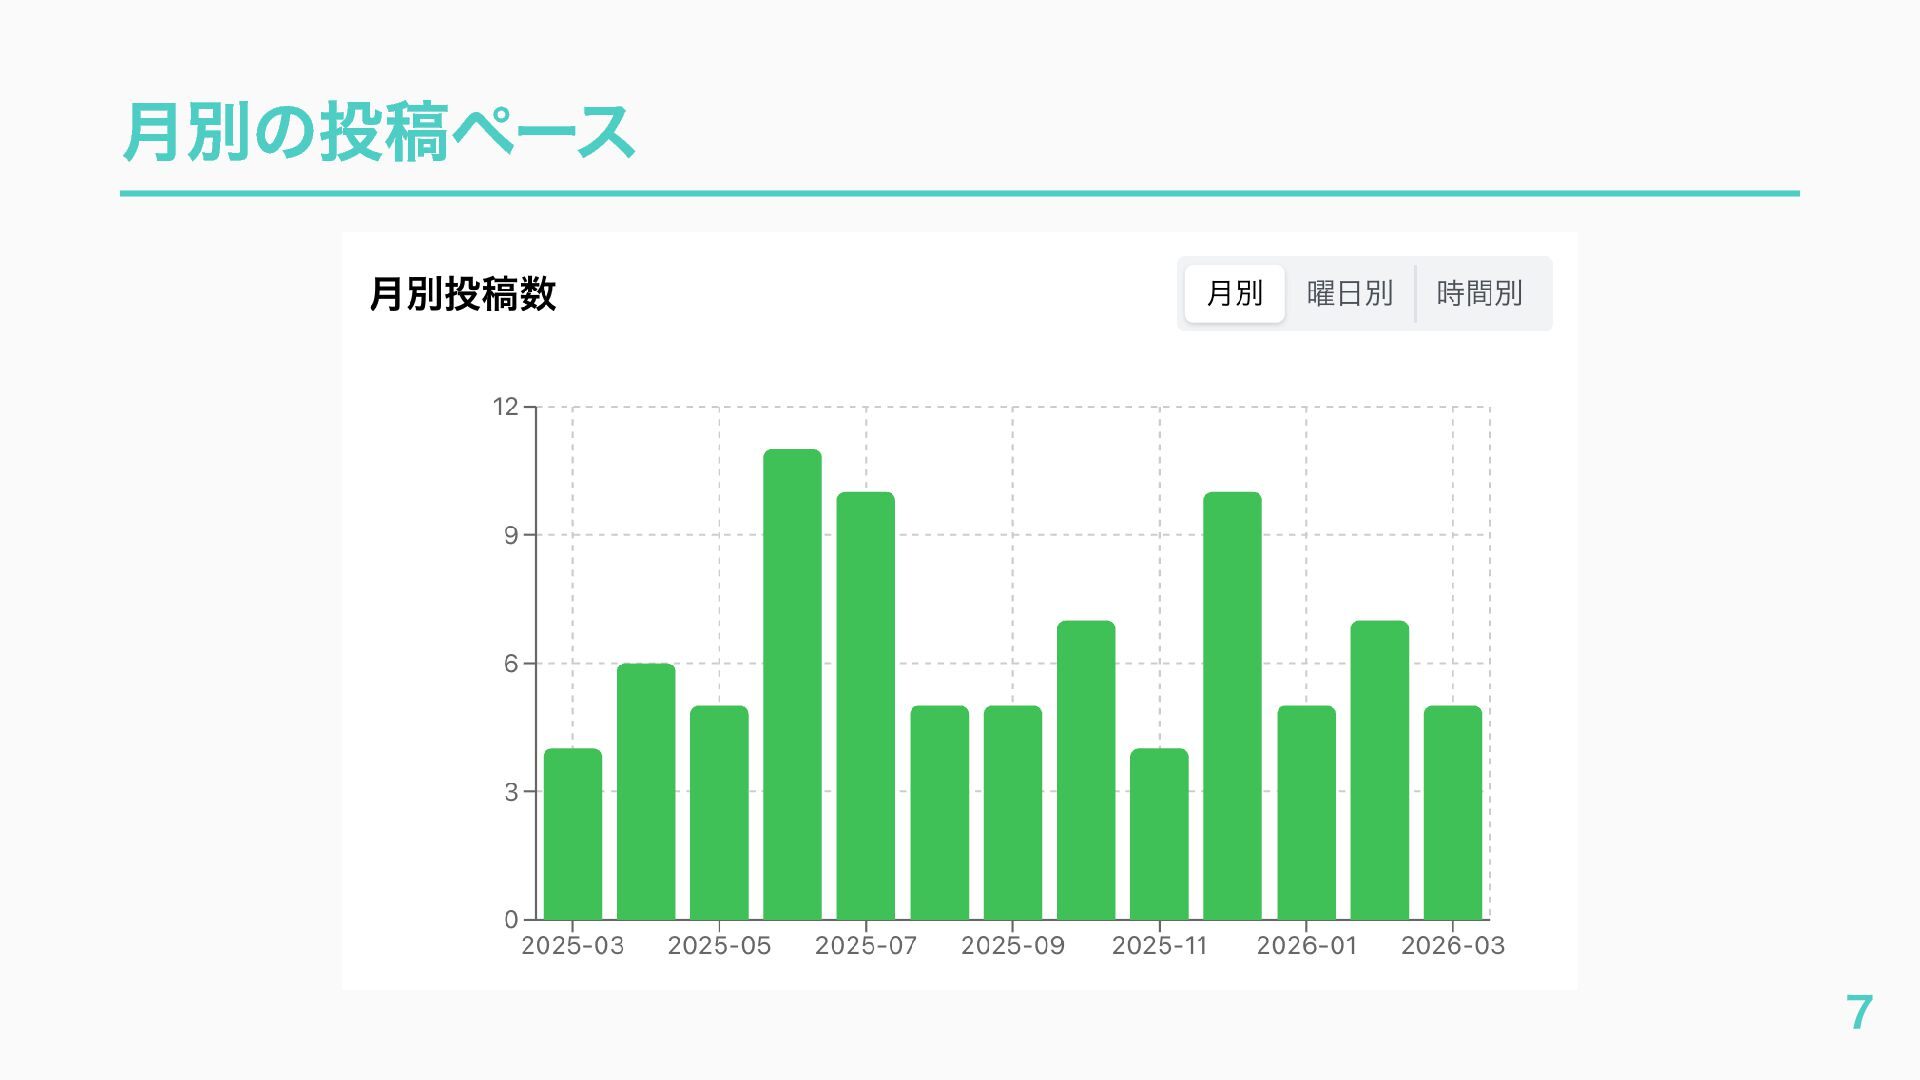Click the 2025-04 bar with value 6
Image resolution: width=1920 pixels, height=1080 pixels.
coord(646,792)
